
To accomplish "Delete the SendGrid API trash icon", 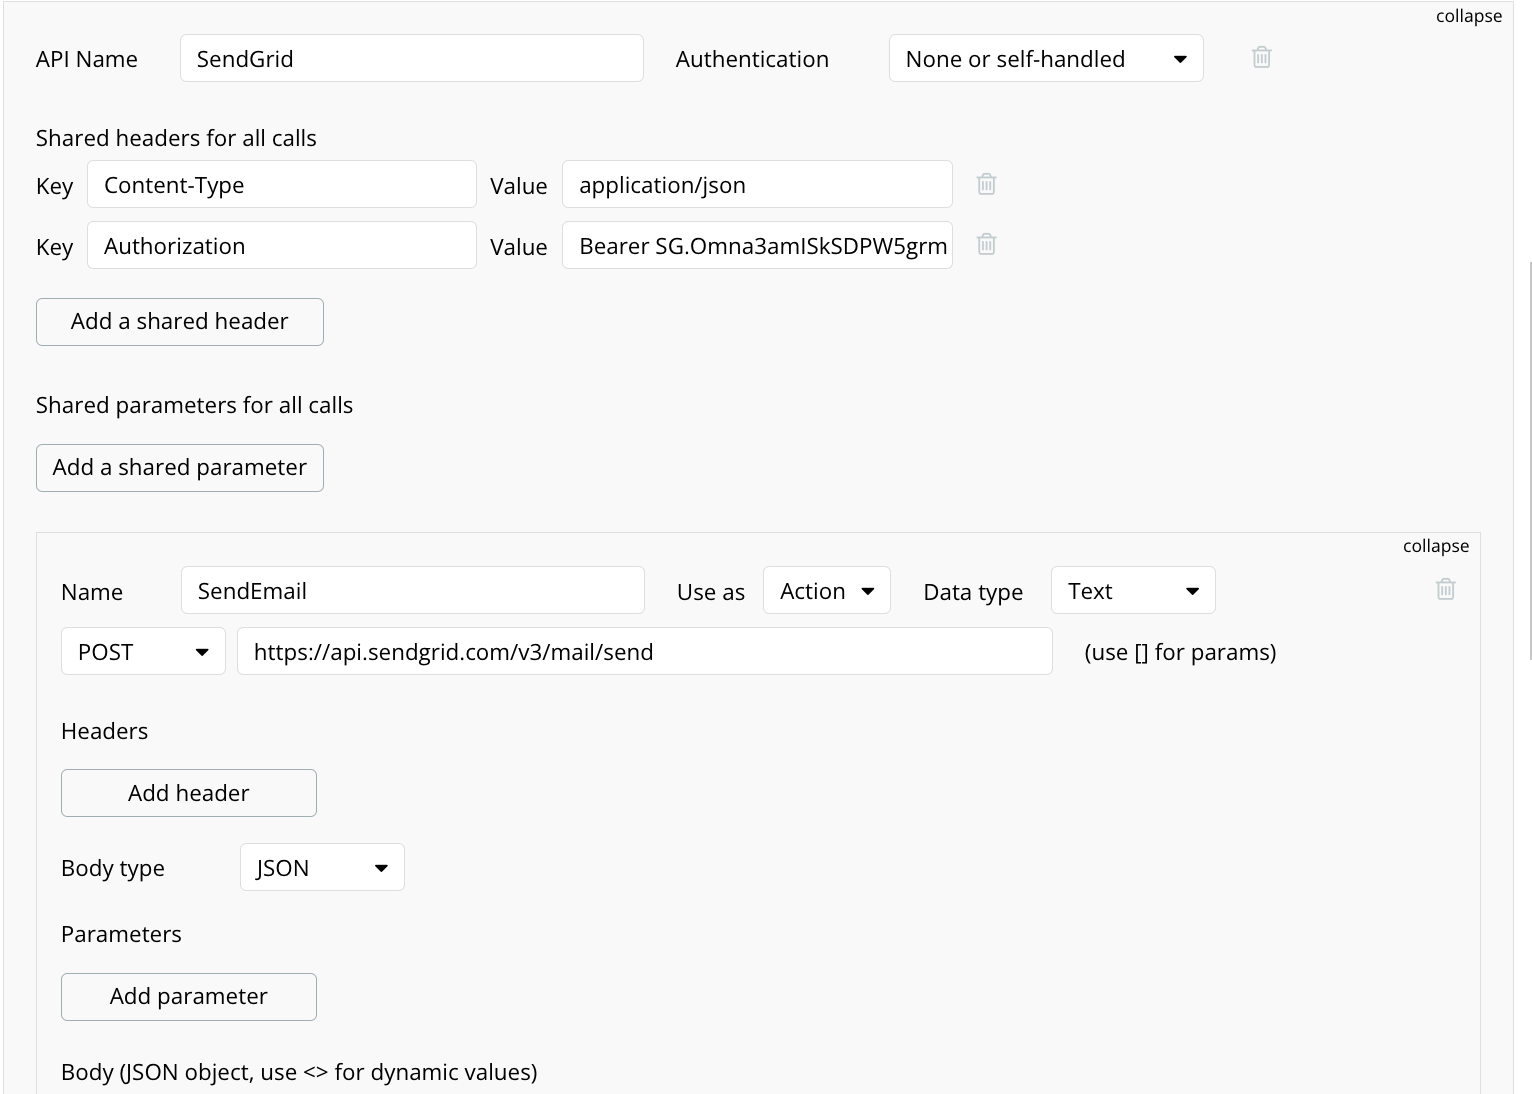I will point(1261,58).
